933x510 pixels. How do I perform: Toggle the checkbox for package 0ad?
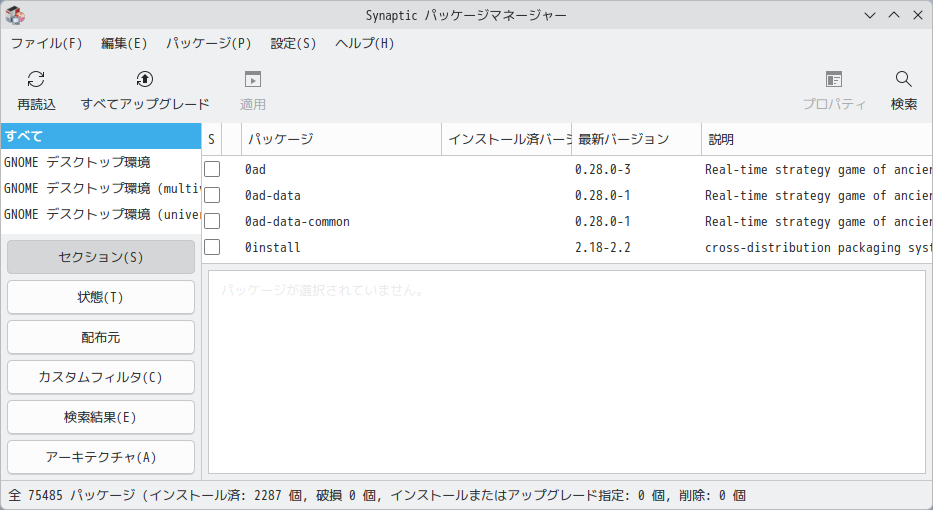click(212, 169)
